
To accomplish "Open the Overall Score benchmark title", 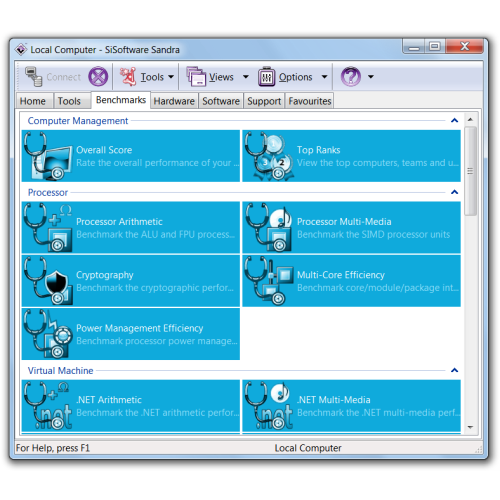I will click(104, 150).
